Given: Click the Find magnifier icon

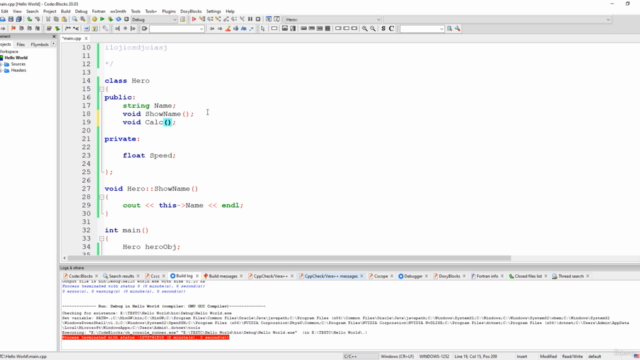Looking at the screenshot, I should [x=75, y=19].
